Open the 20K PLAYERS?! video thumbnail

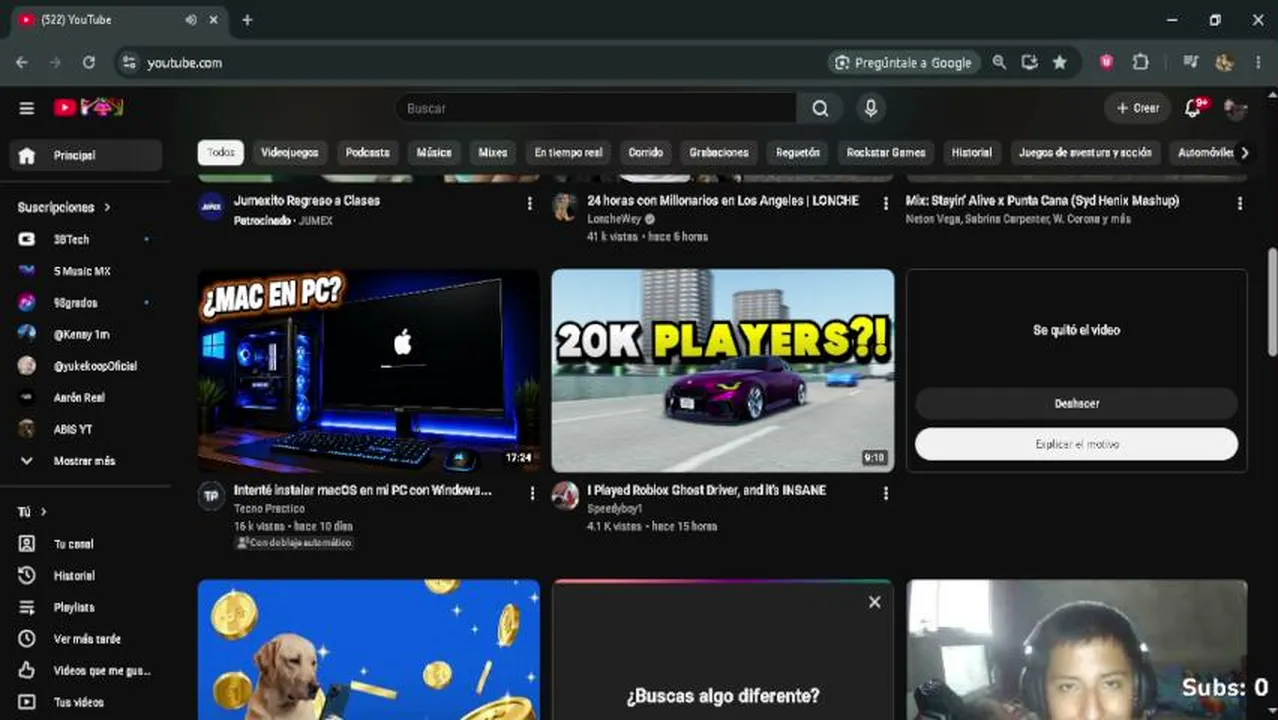723,370
